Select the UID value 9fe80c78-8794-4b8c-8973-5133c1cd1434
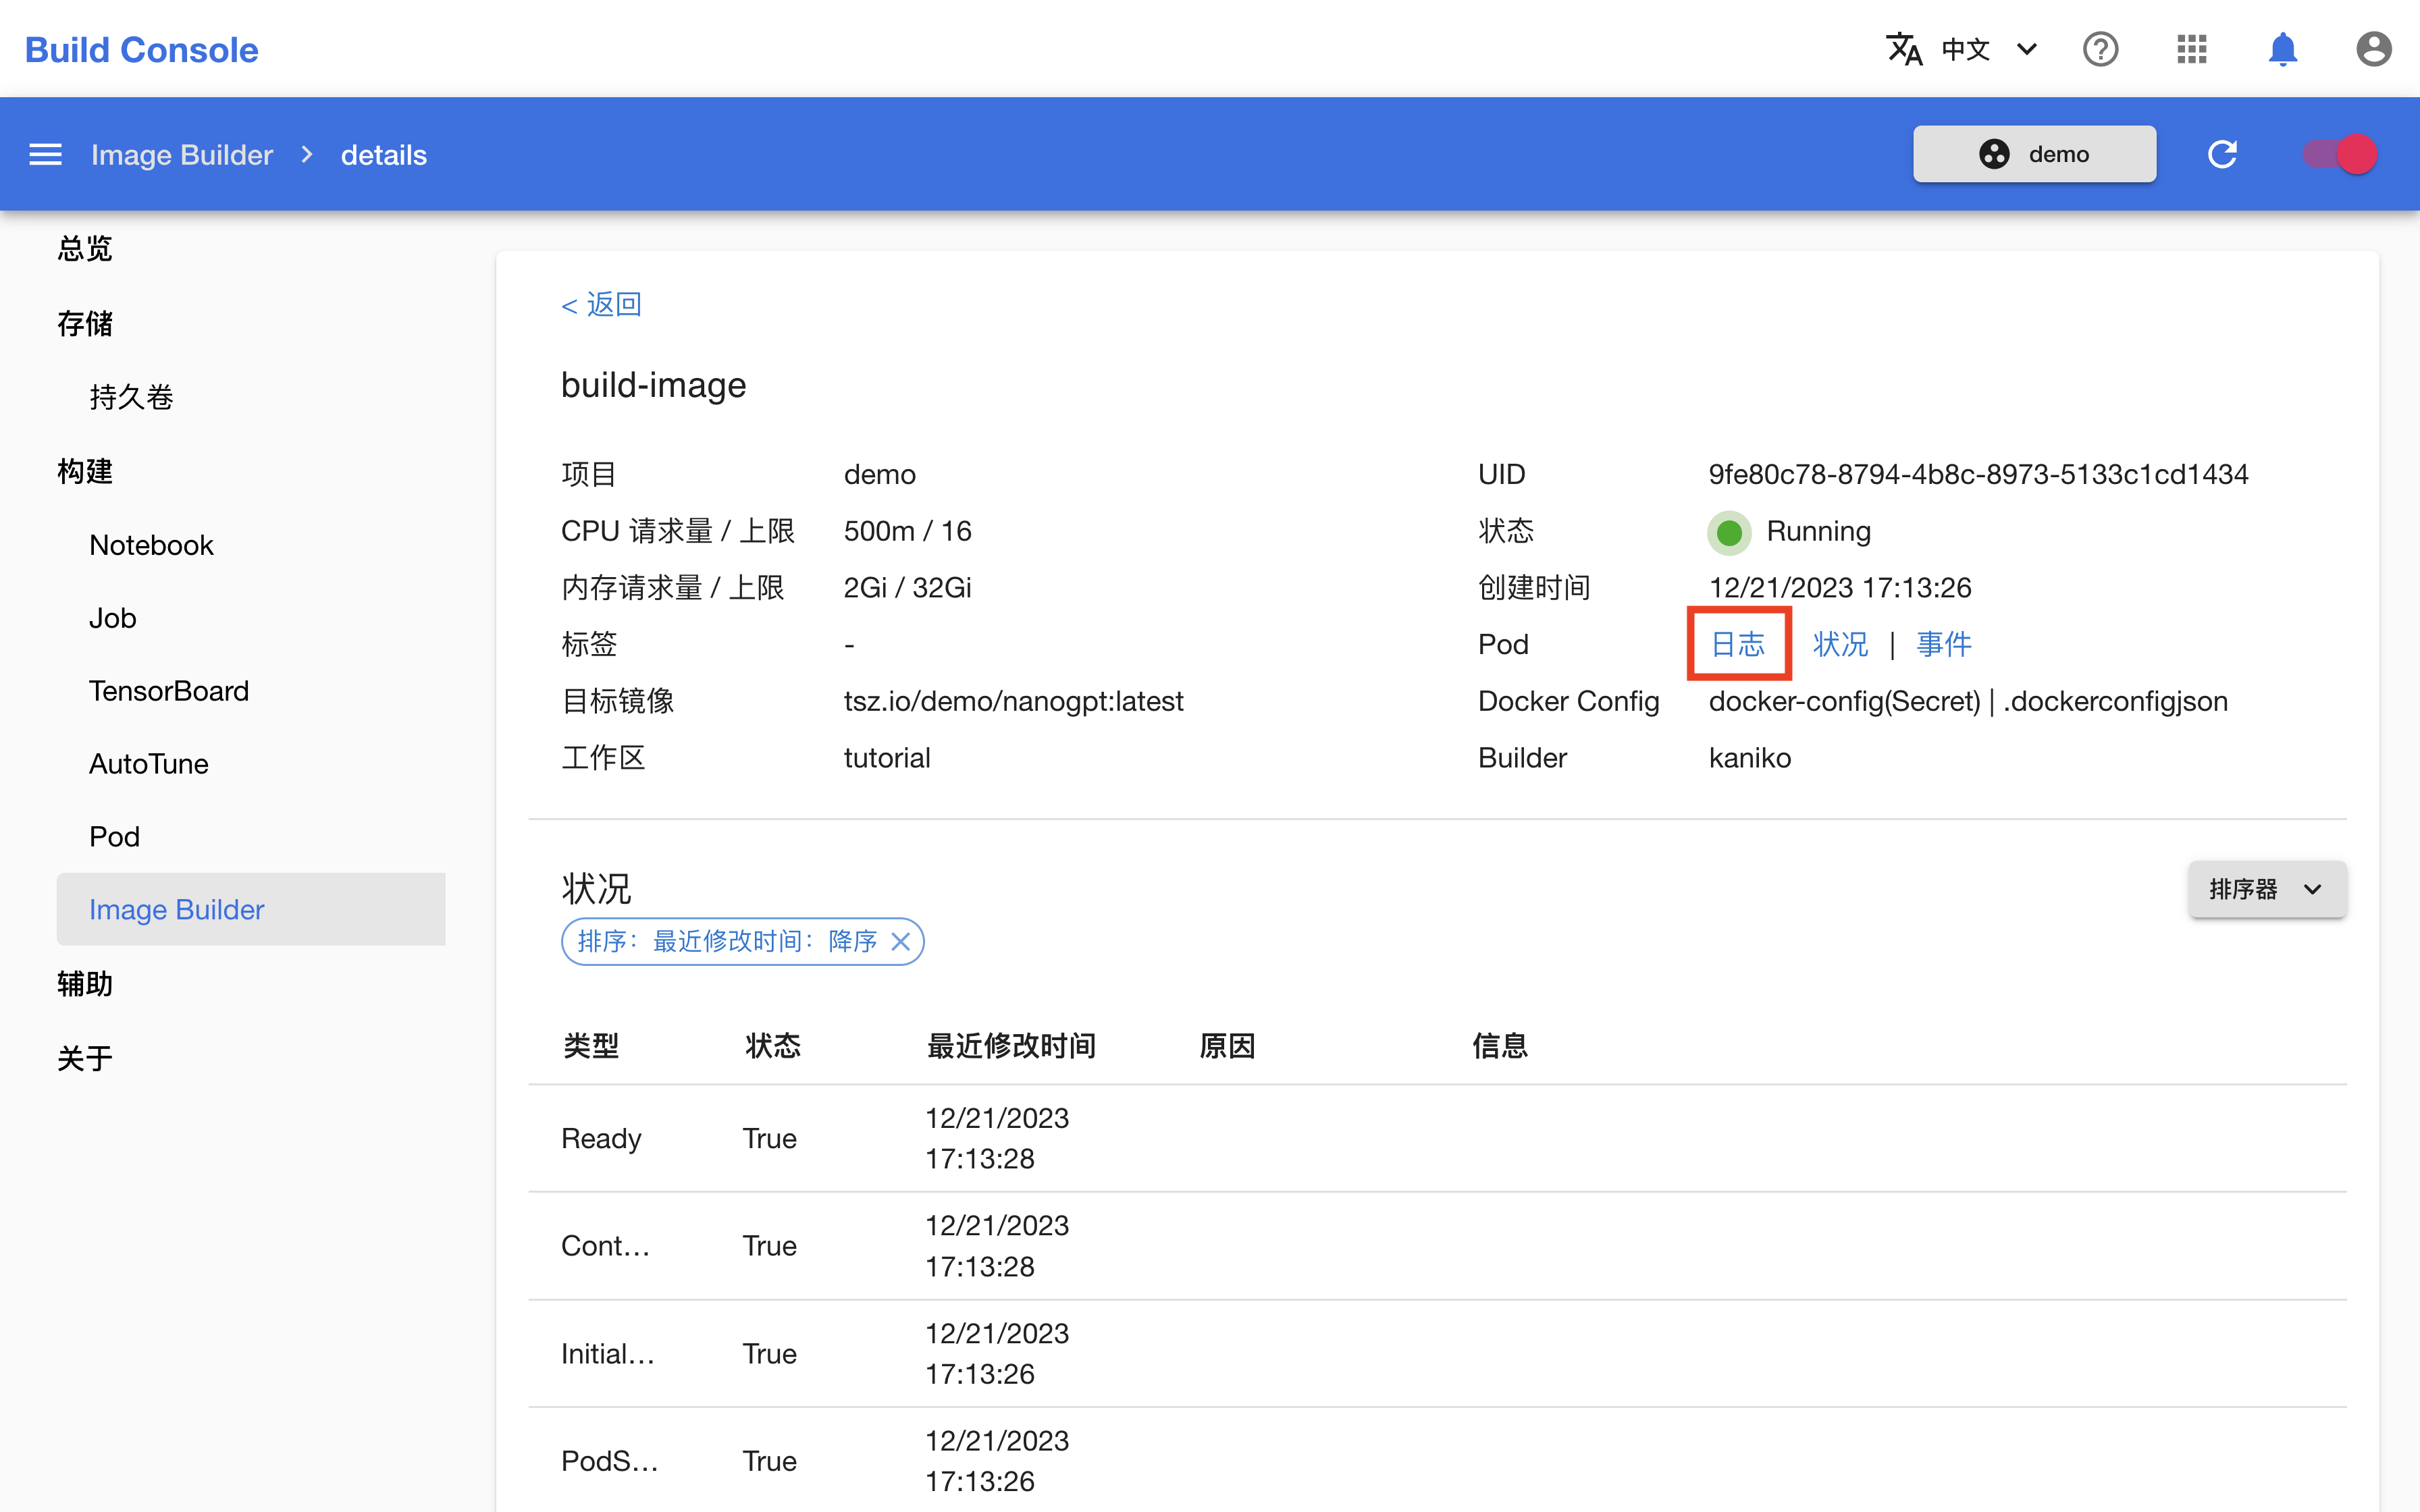 pyautogui.click(x=1978, y=474)
